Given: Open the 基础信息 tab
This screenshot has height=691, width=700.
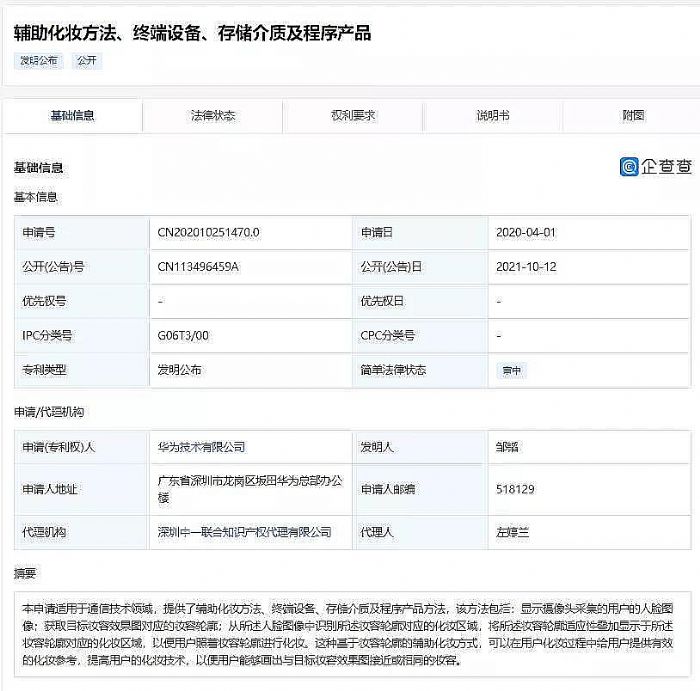Looking at the screenshot, I should coord(72,116).
